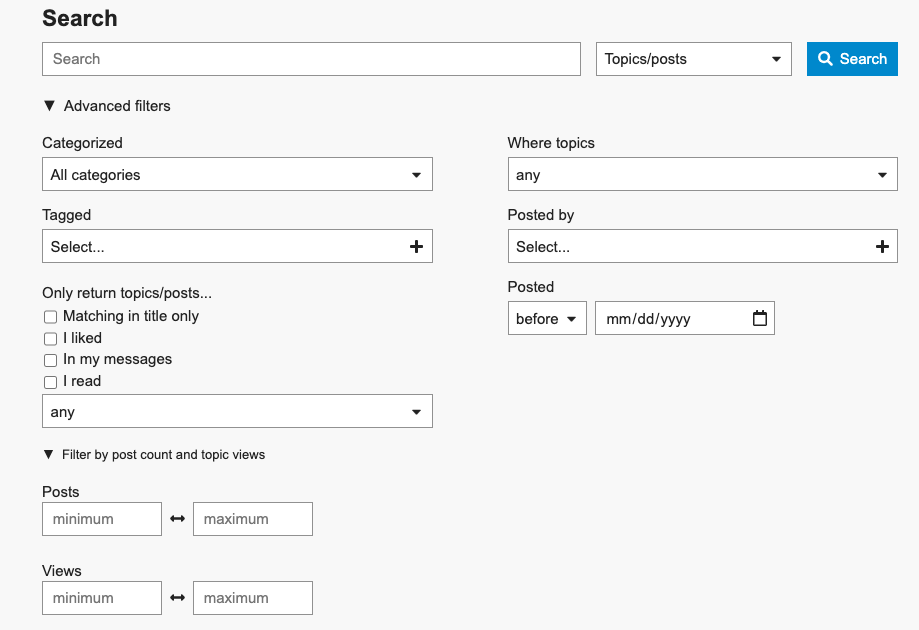919x630 pixels.
Task: Open the before date qualifier dropdown
Action: [547, 319]
